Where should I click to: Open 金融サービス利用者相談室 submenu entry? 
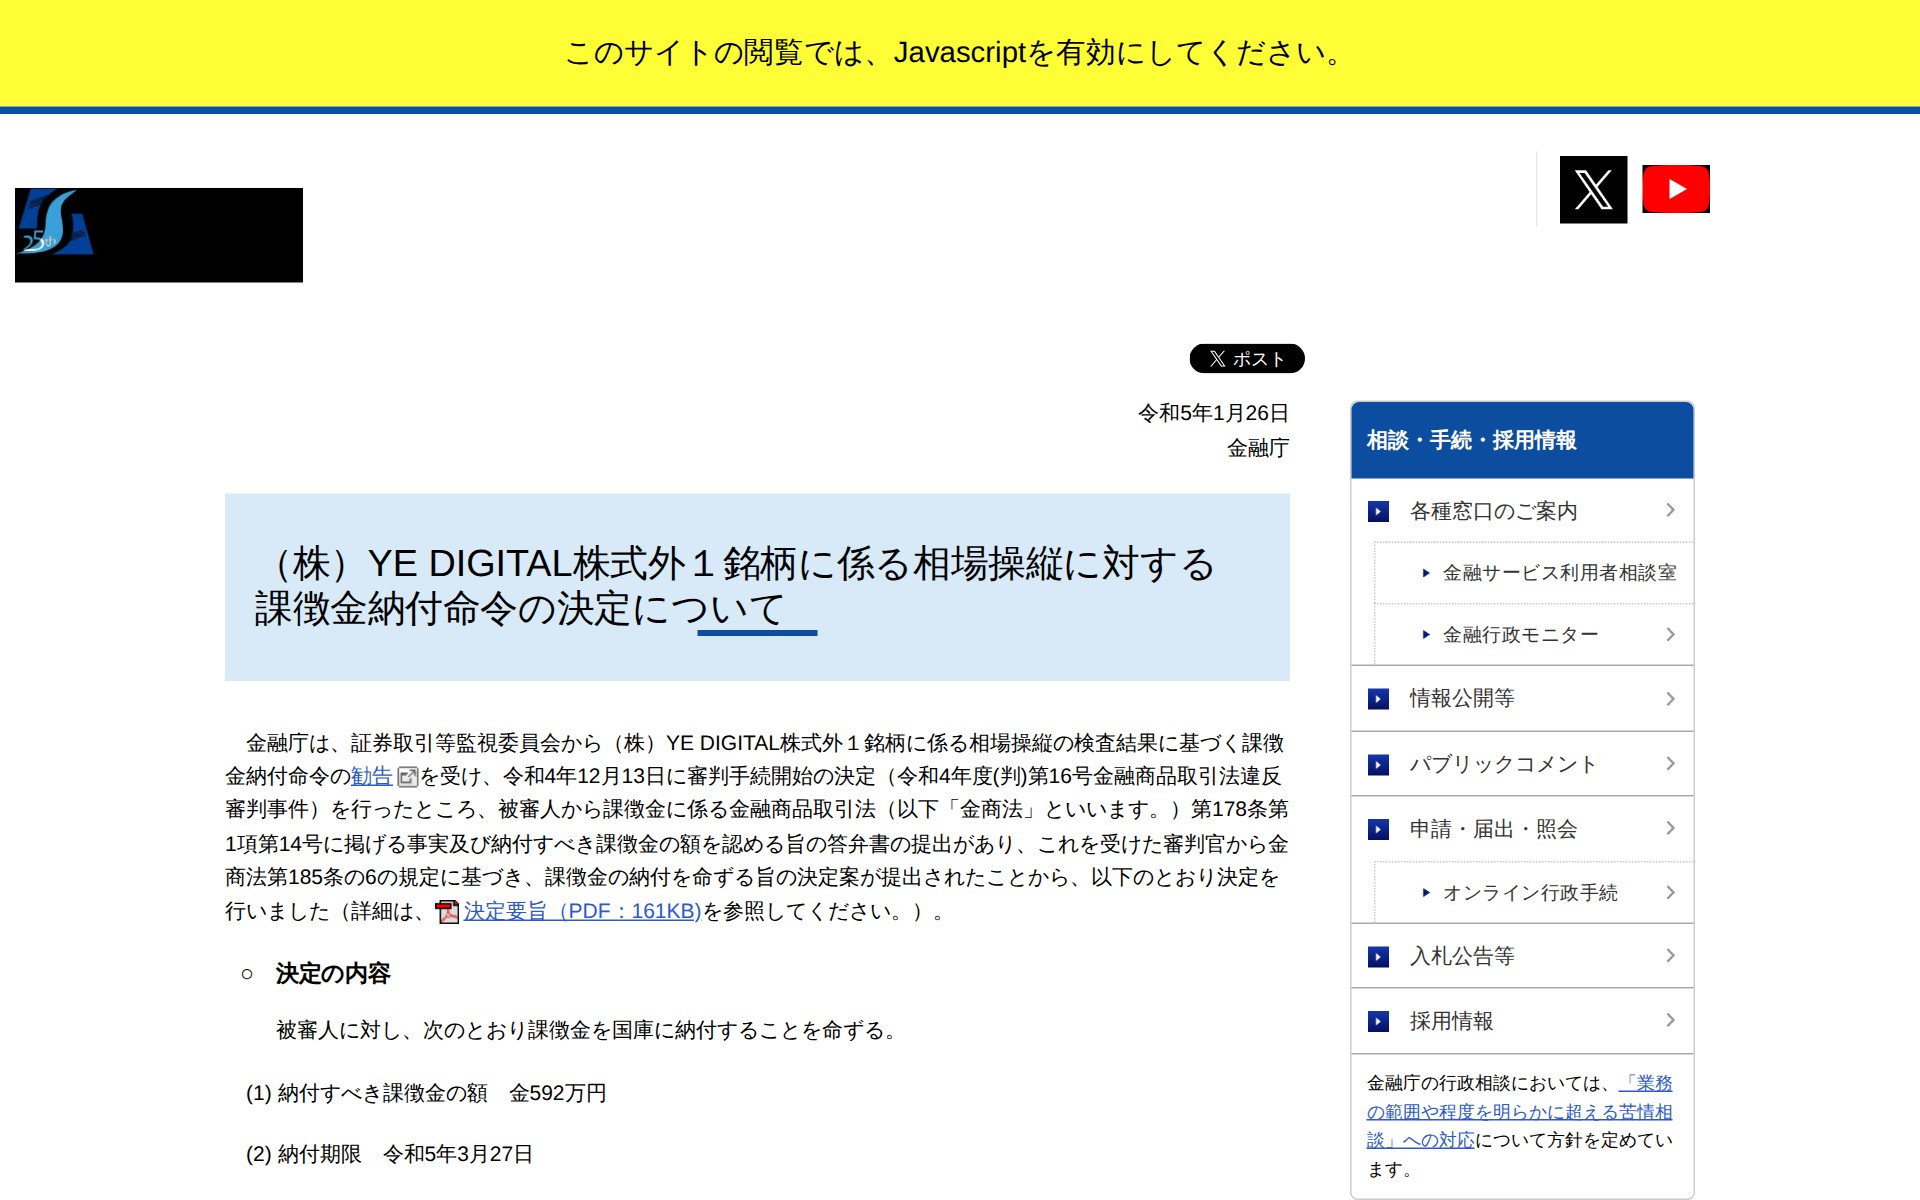tap(1559, 573)
